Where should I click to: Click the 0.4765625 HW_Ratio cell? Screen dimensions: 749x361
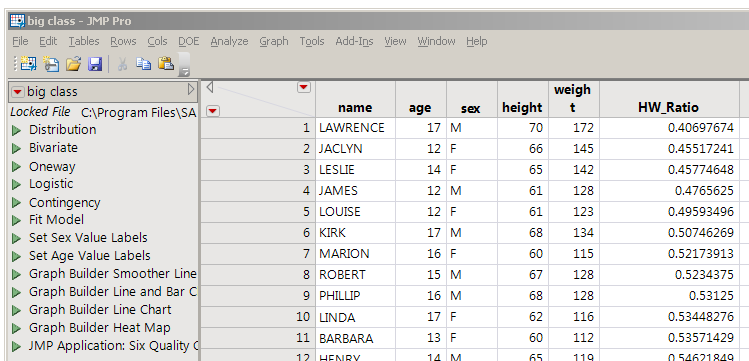(x=669, y=191)
